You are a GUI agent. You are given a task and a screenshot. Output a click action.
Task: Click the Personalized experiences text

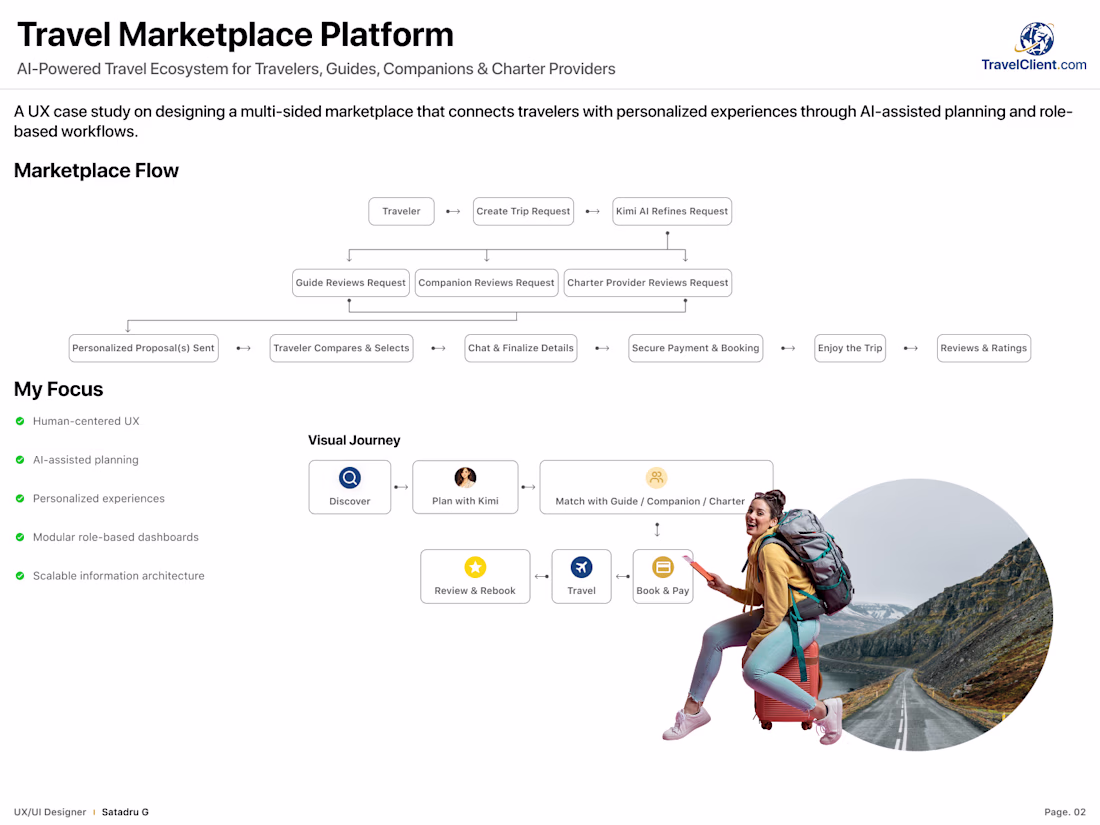[x=99, y=498]
